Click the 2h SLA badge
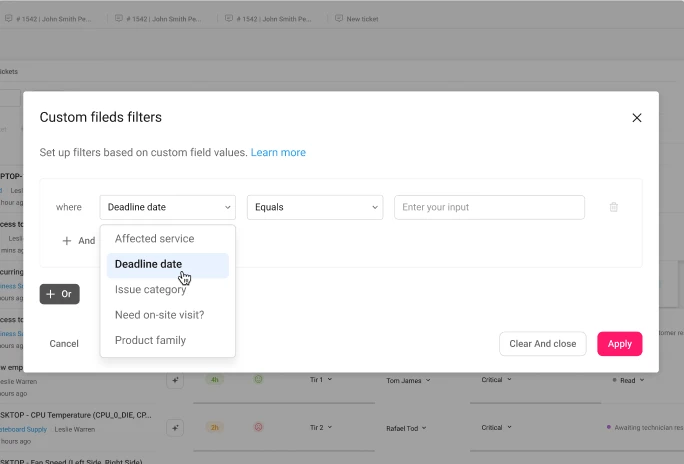The height and width of the screenshot is (464, 684). [214, 428]
